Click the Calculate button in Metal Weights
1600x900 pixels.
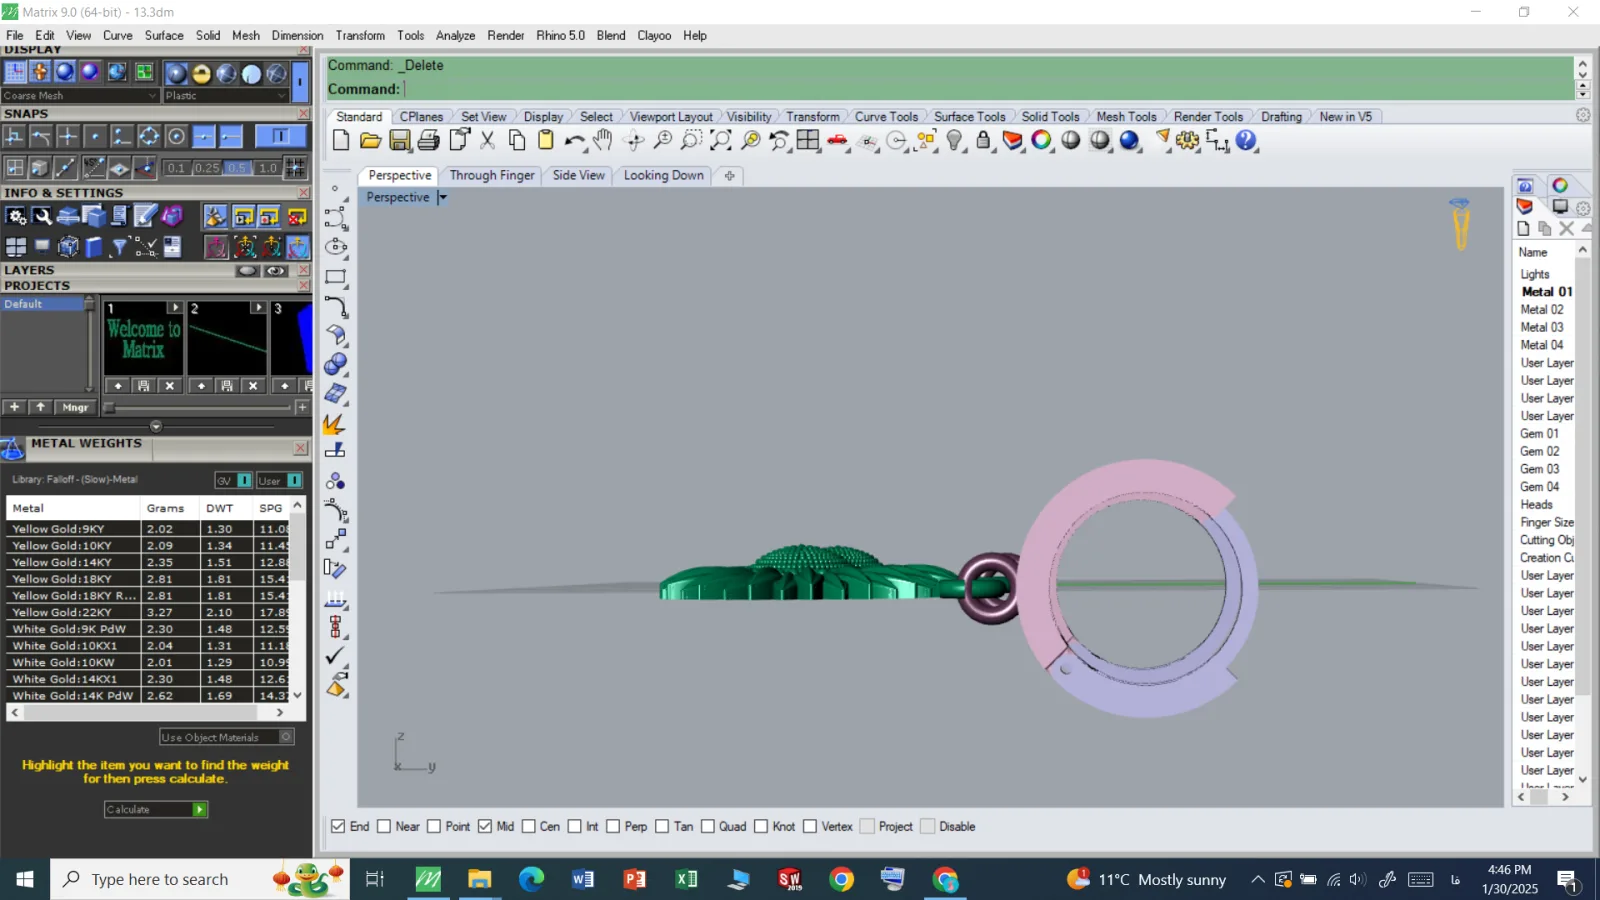pos(155,809)
